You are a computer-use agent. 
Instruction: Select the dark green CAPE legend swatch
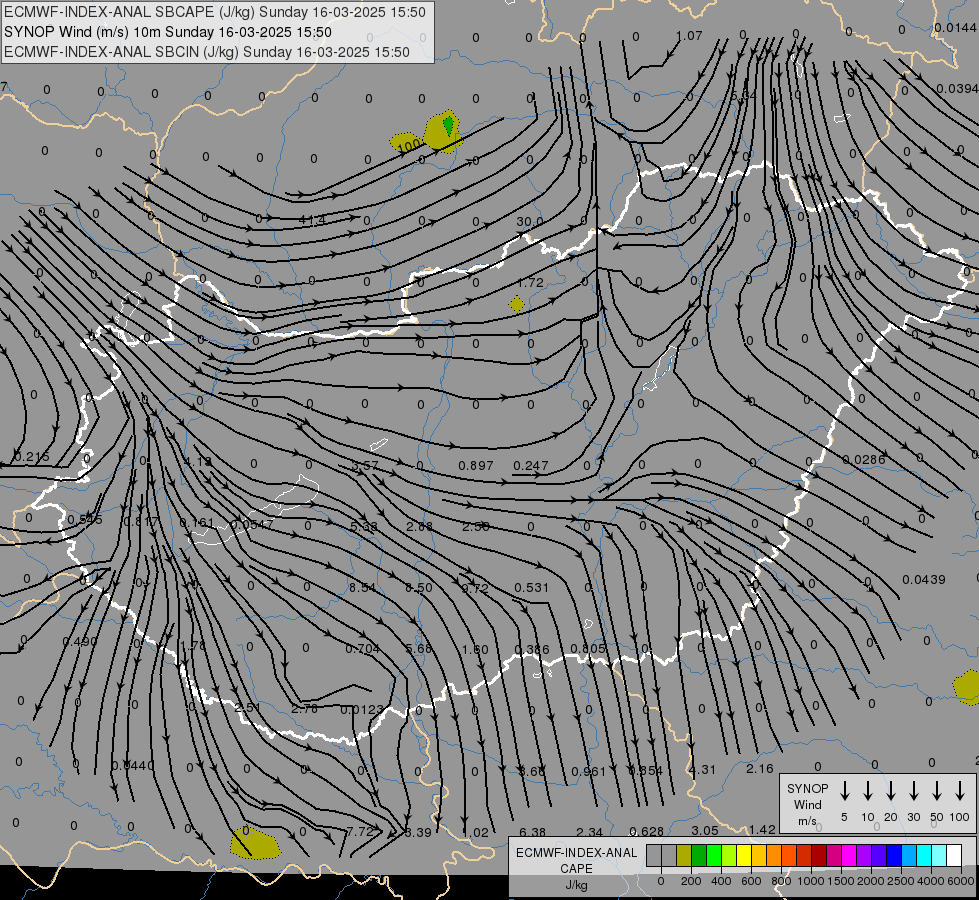tap(699, 856)
